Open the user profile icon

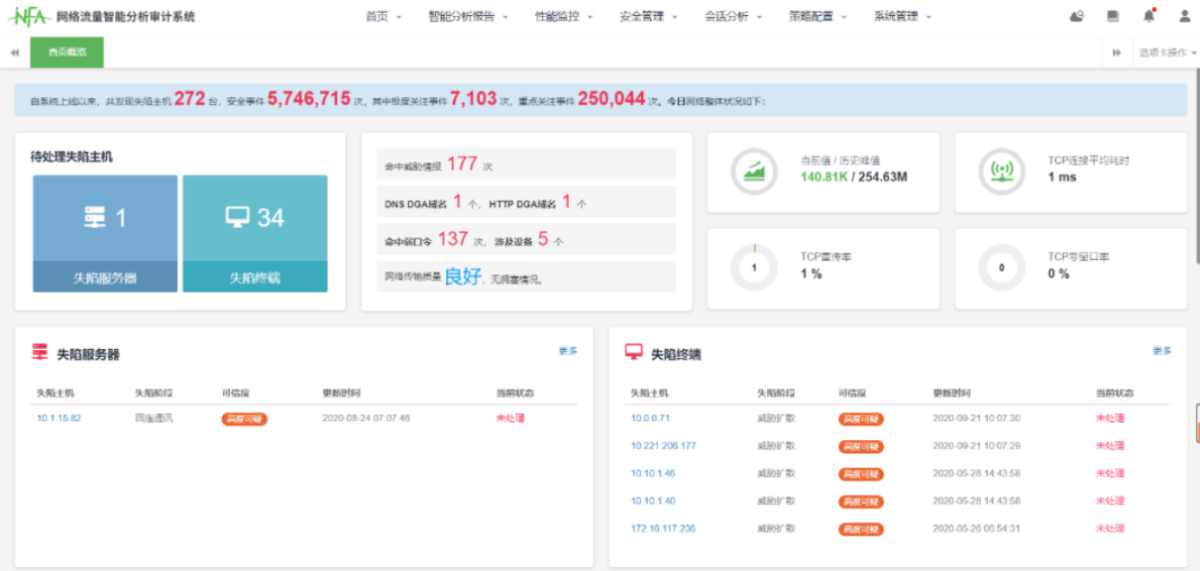pyautogui.click(x=1185, y=16)
